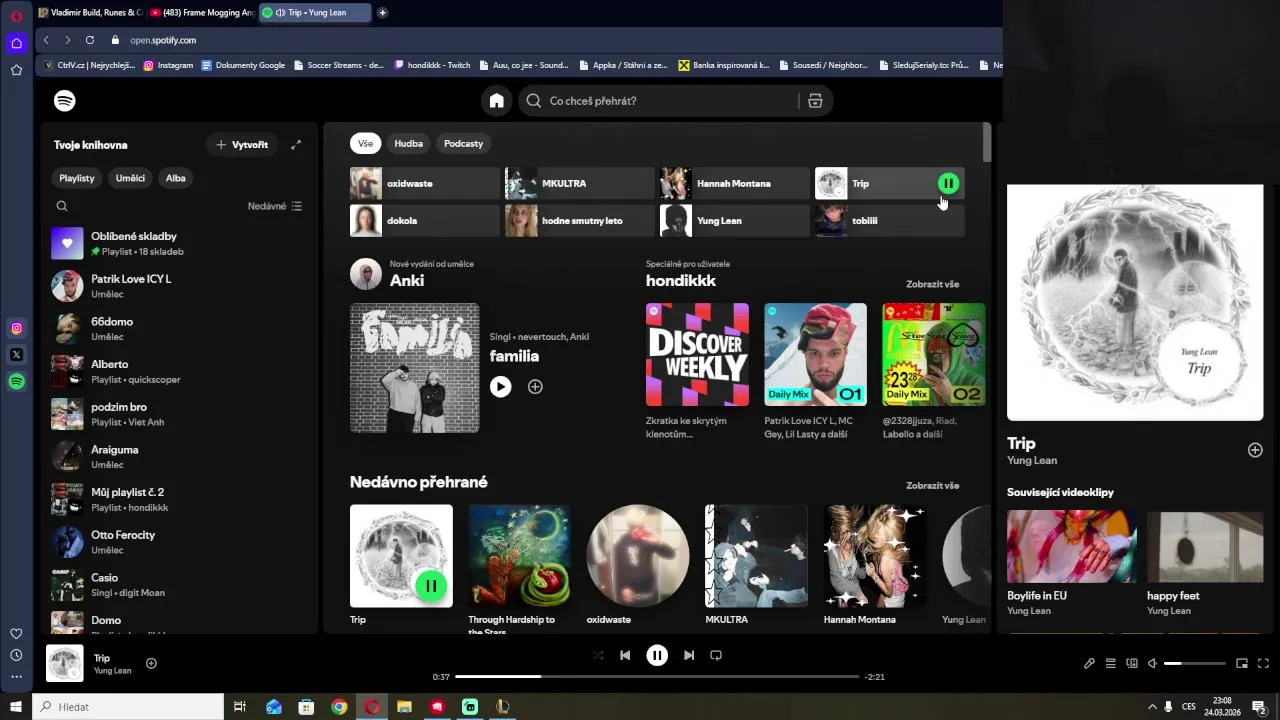Toggle shuffle in the player bar
Image resolution: width=1280 pixels, height=720 pixels.
click(598, 656)
